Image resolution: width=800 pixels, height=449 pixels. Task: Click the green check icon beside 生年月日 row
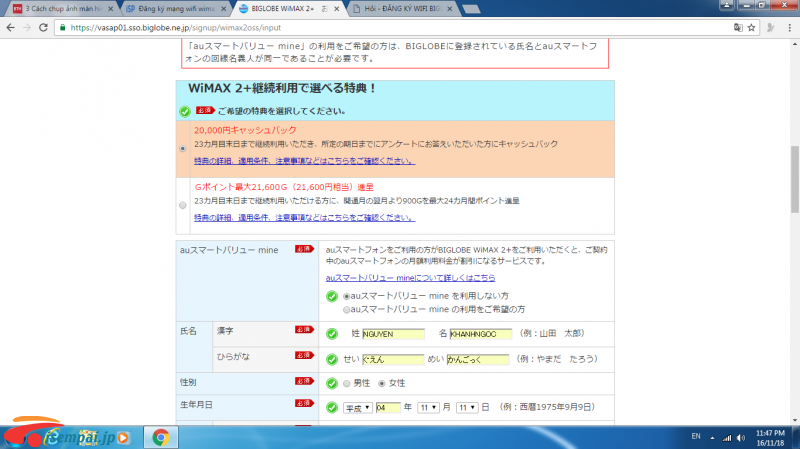click(x=332, y=407)
